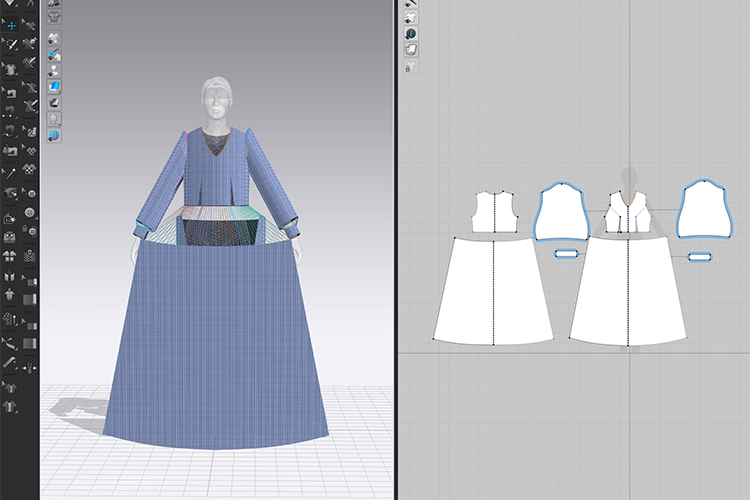The width and height of the screenshot is (750, 500).
Task: Select the blue cross-arrow Select/Move tool
Action: [x=10, y=24]
